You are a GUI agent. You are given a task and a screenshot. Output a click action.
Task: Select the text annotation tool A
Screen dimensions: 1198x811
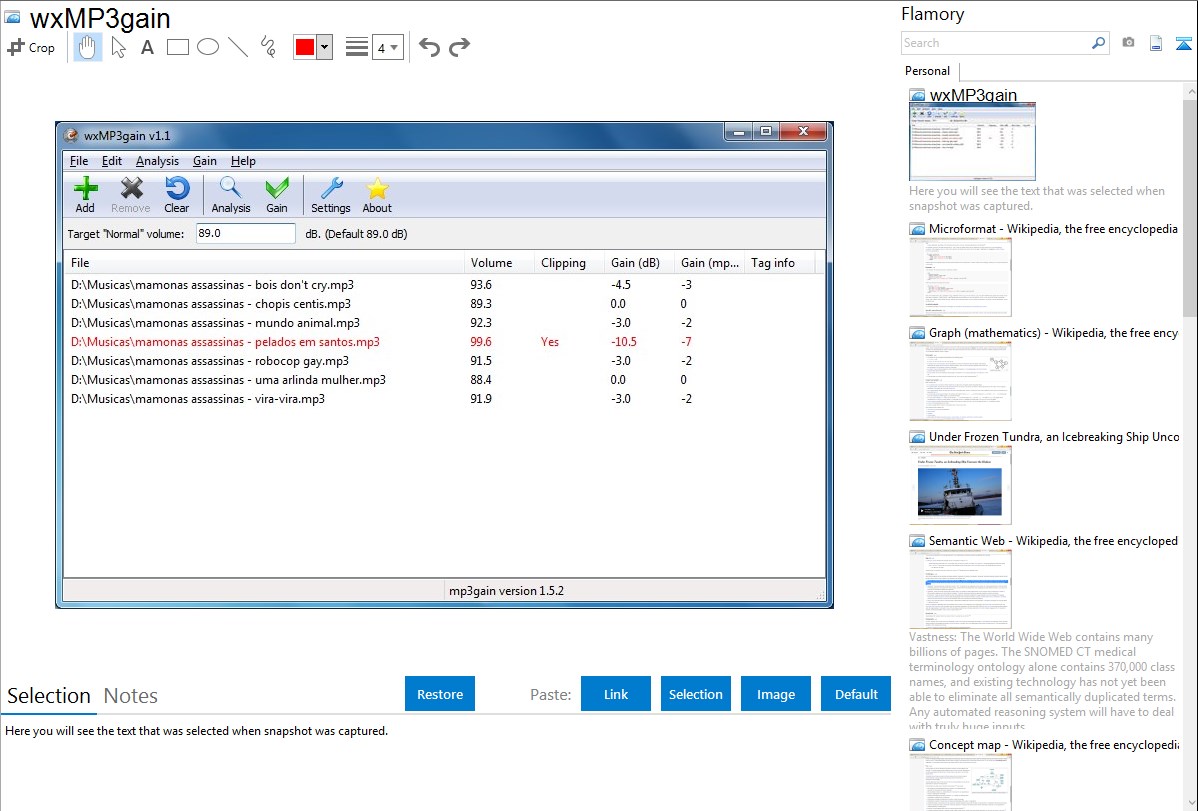click(147, 47)
